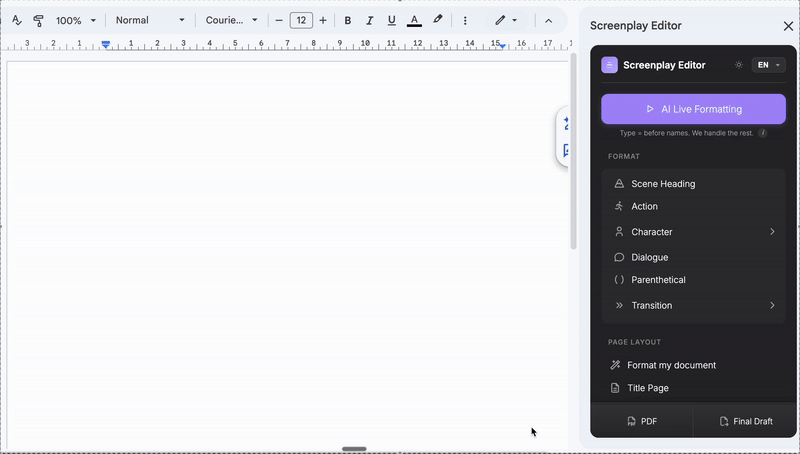Viewport: 800px width, 454px height.
Task: Start AI Live Formatting
Action: [x=693, y=109]
